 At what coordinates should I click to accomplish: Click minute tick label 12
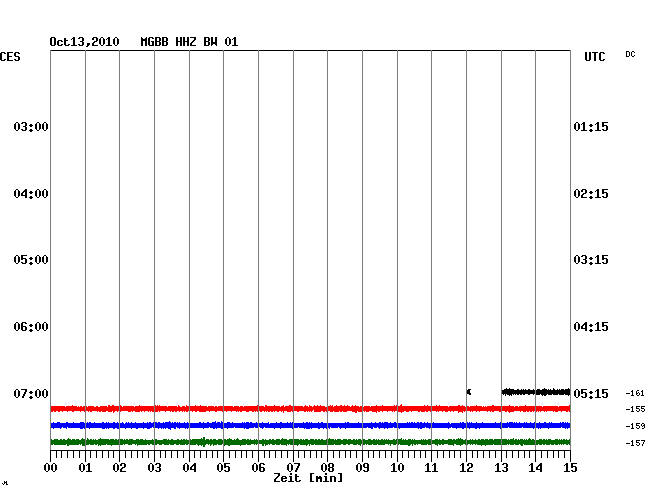(466, 468)
